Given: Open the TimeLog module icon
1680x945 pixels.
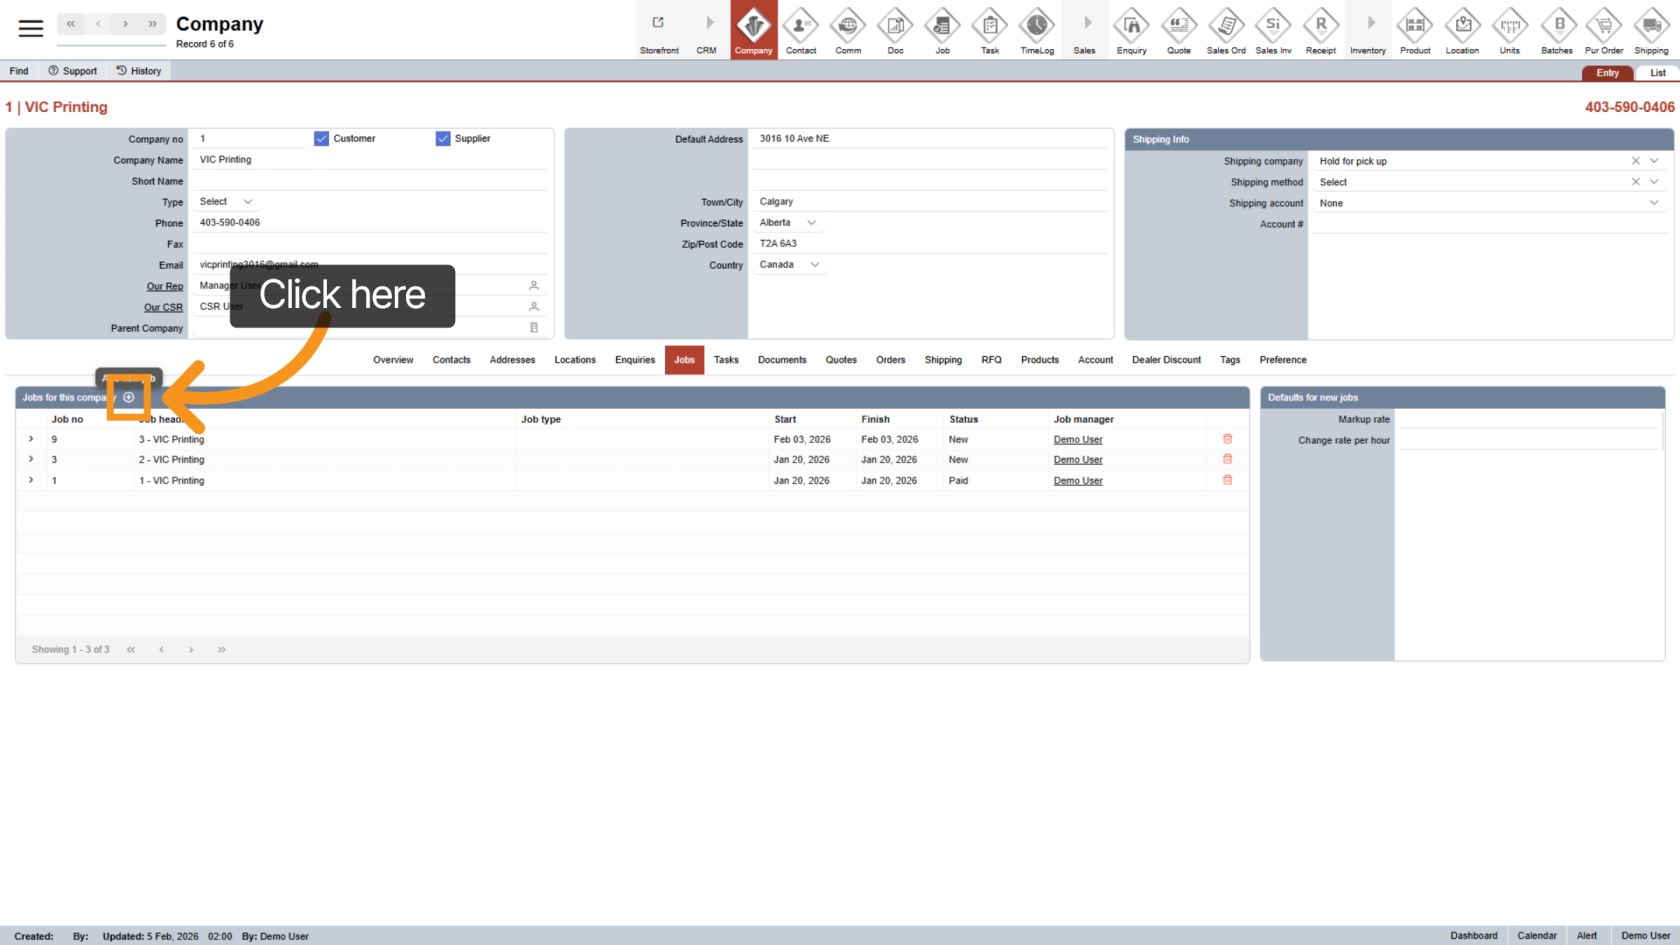Looking at the screenshot, I should [x=1037, y=30].
